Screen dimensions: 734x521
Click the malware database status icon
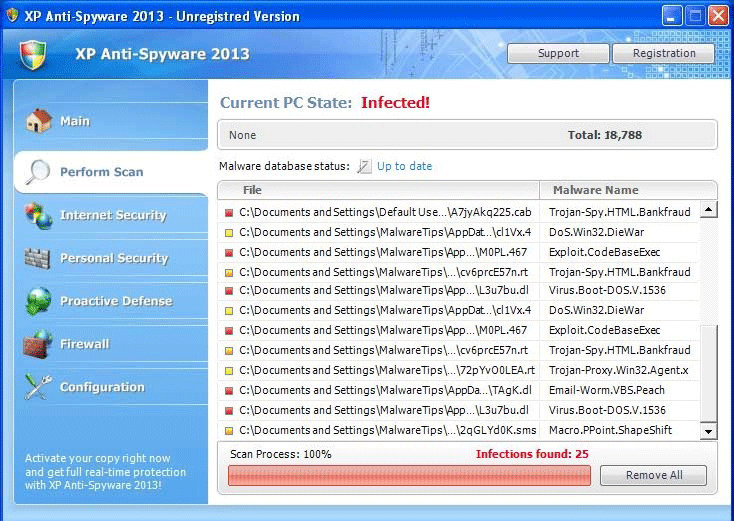point(364,166)
